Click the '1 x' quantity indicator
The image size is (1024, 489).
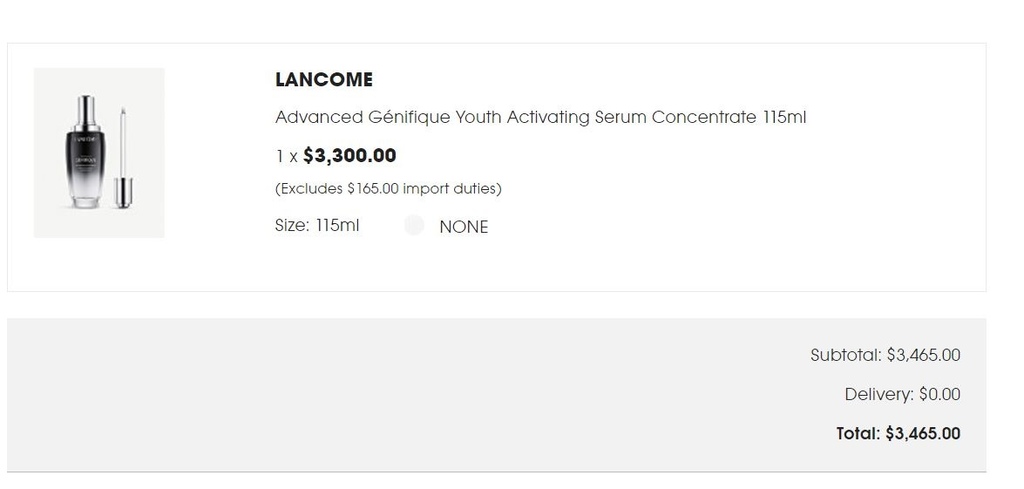[287, 157]
